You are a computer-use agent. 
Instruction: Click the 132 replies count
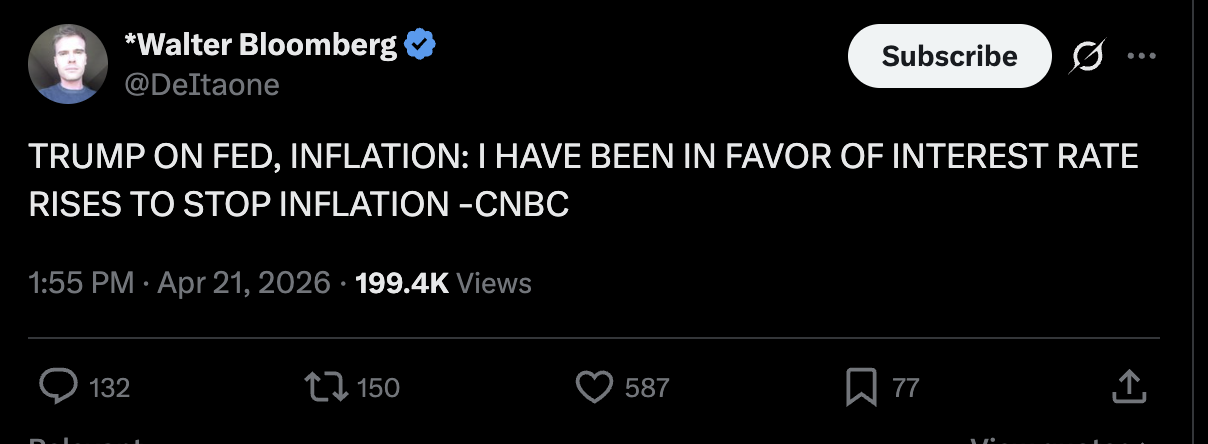point(110,388)
